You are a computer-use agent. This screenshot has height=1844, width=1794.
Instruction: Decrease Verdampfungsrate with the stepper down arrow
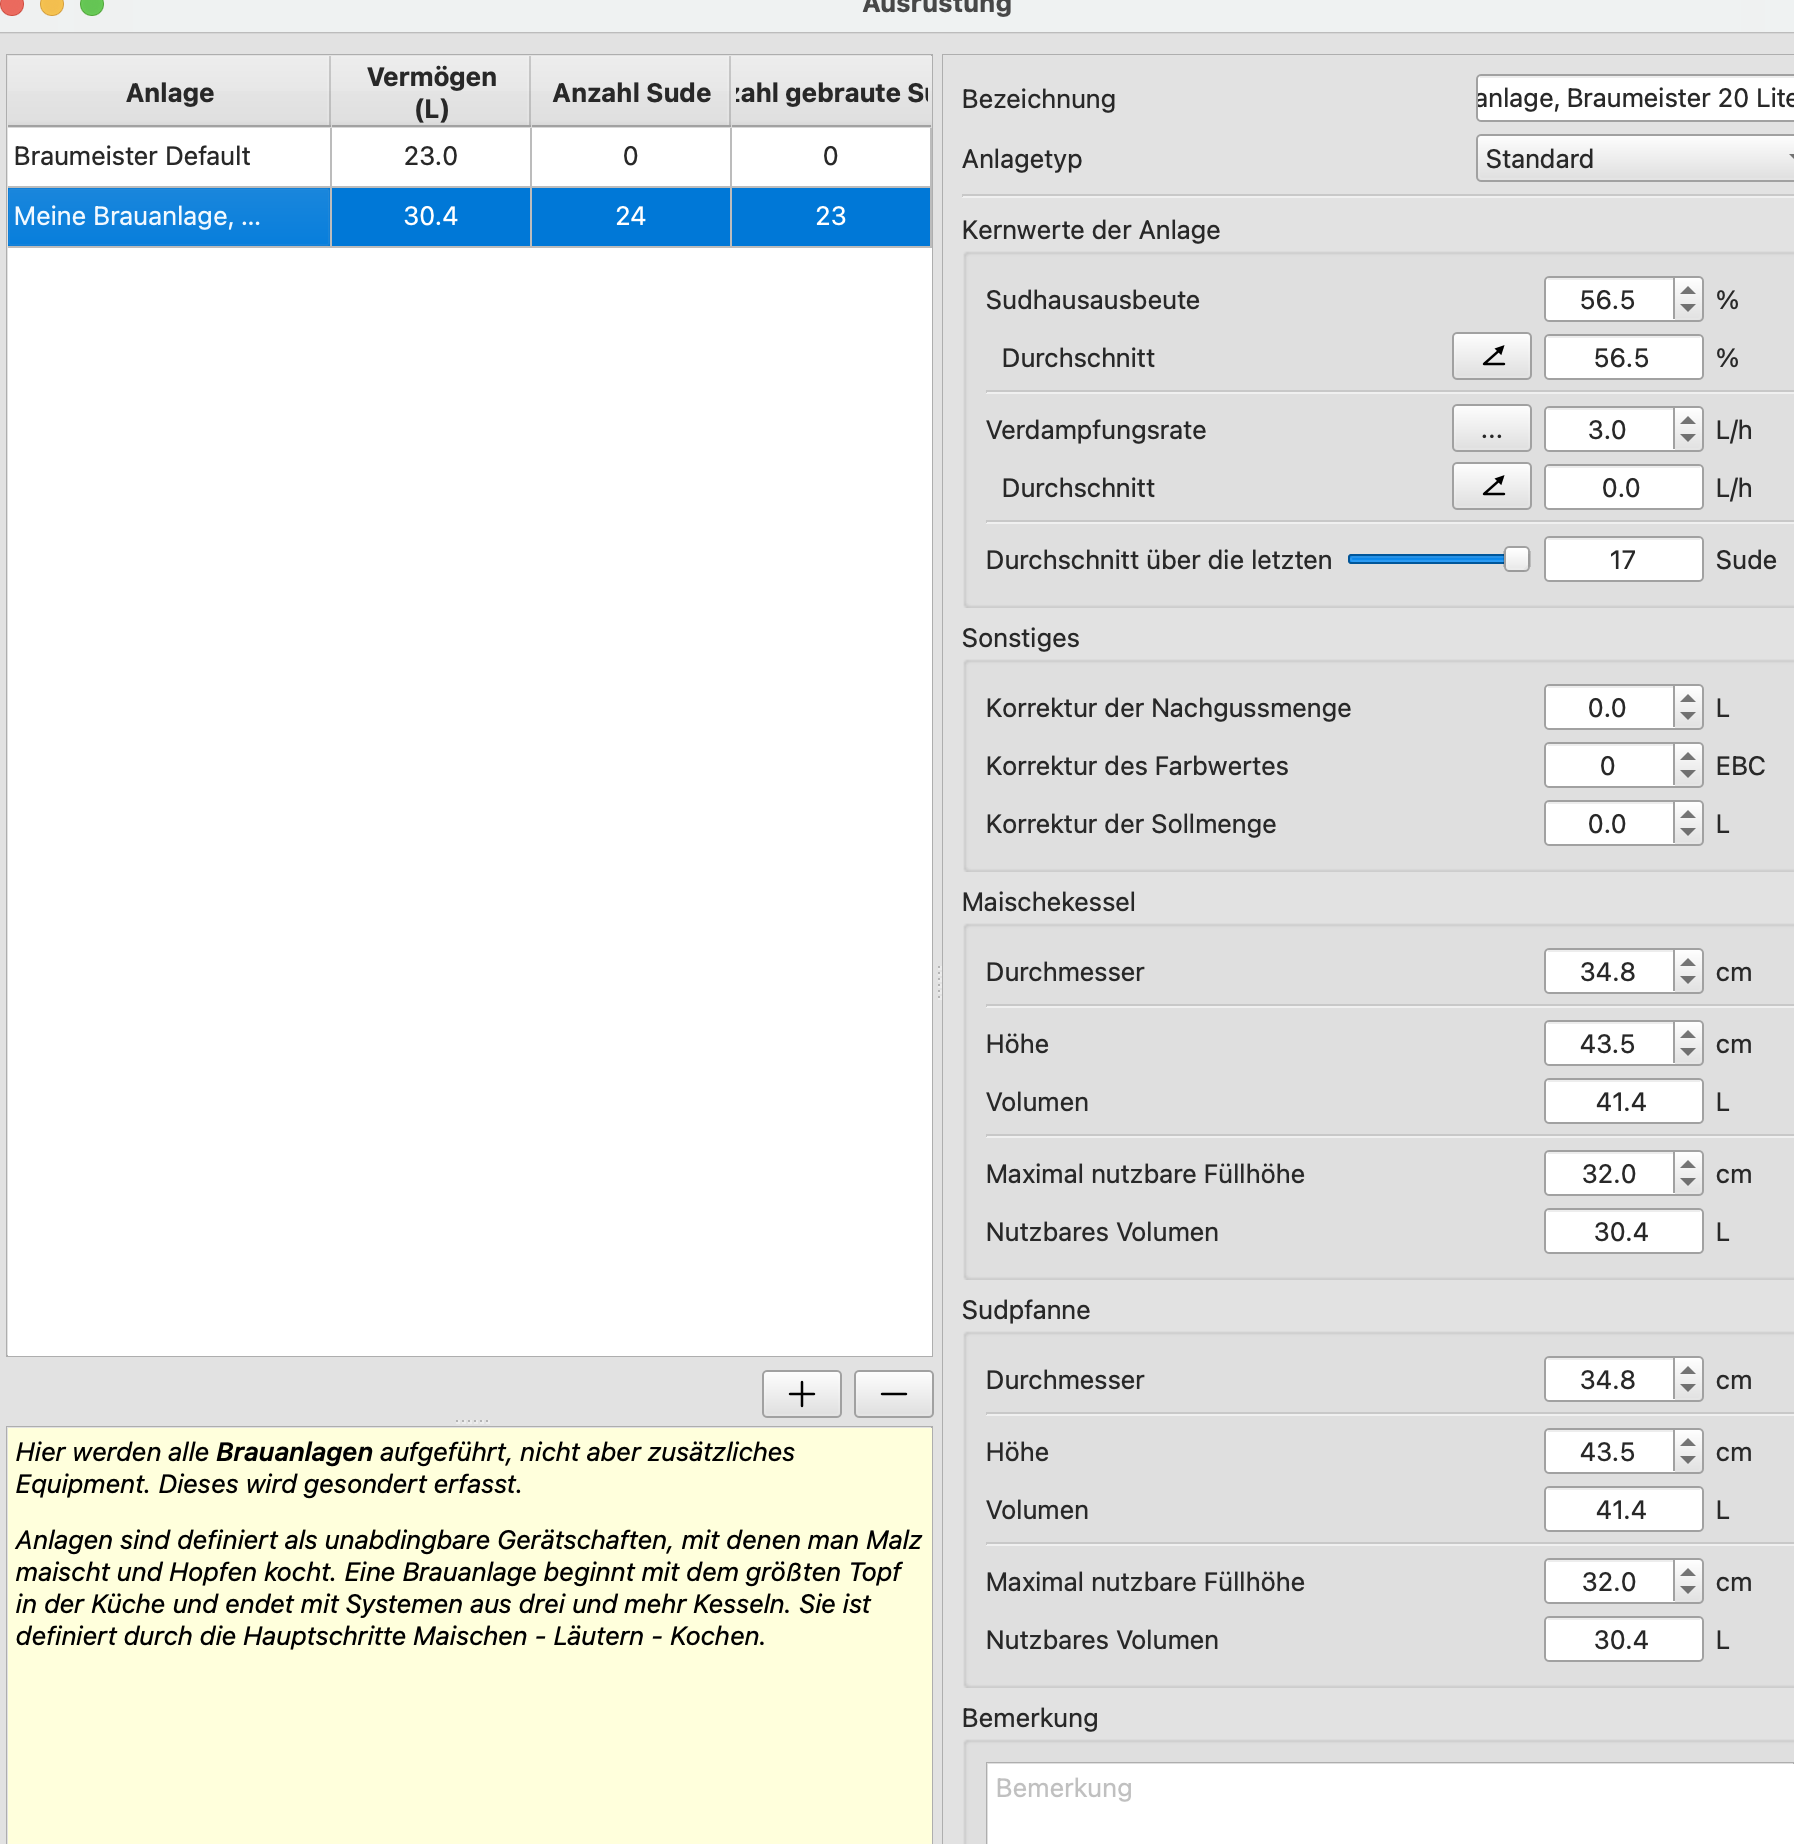pos(1688,439)
